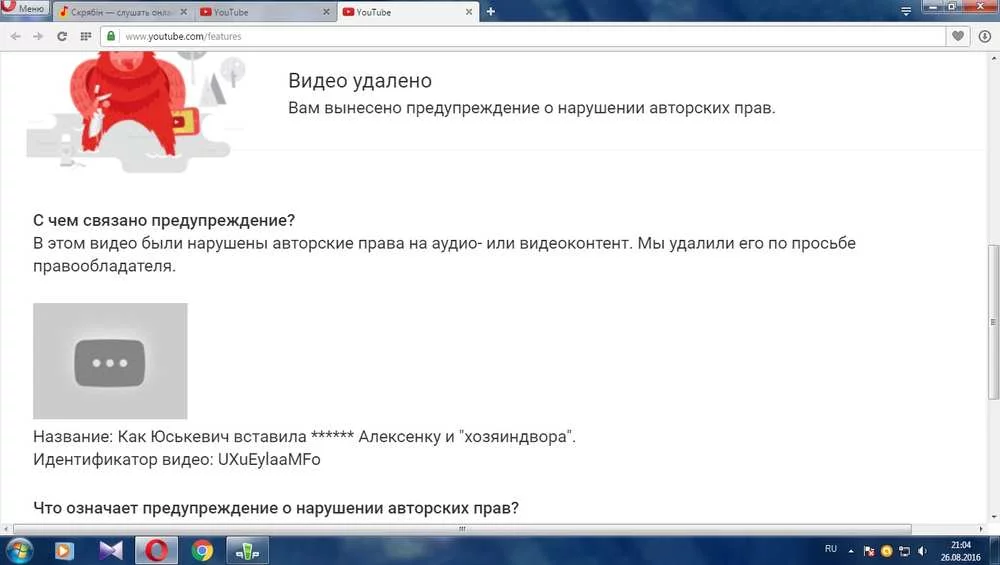Open the tab list menu icon

pos(906,11)
